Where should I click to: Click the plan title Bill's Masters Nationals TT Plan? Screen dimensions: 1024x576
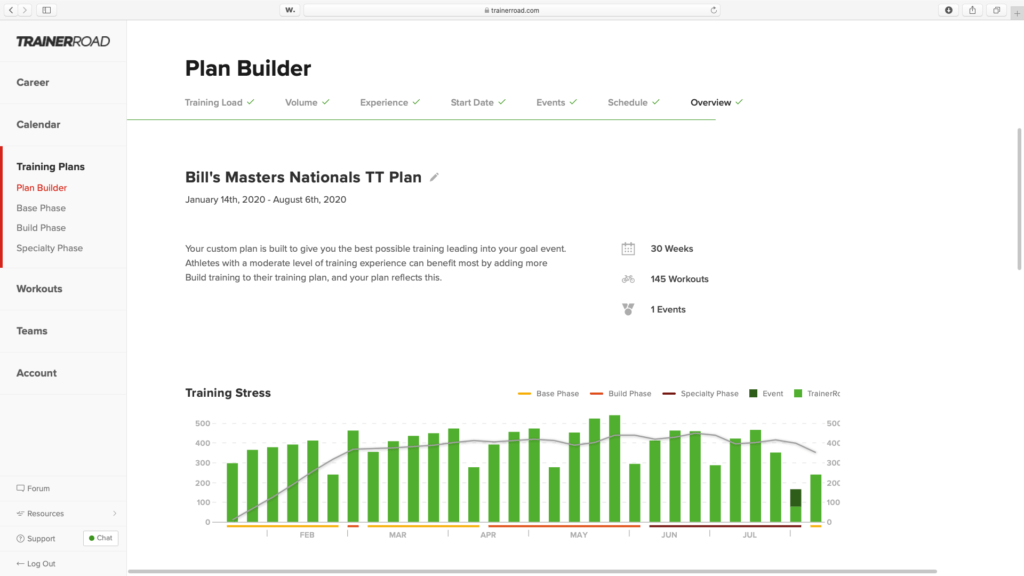click(x=303, y=177)
